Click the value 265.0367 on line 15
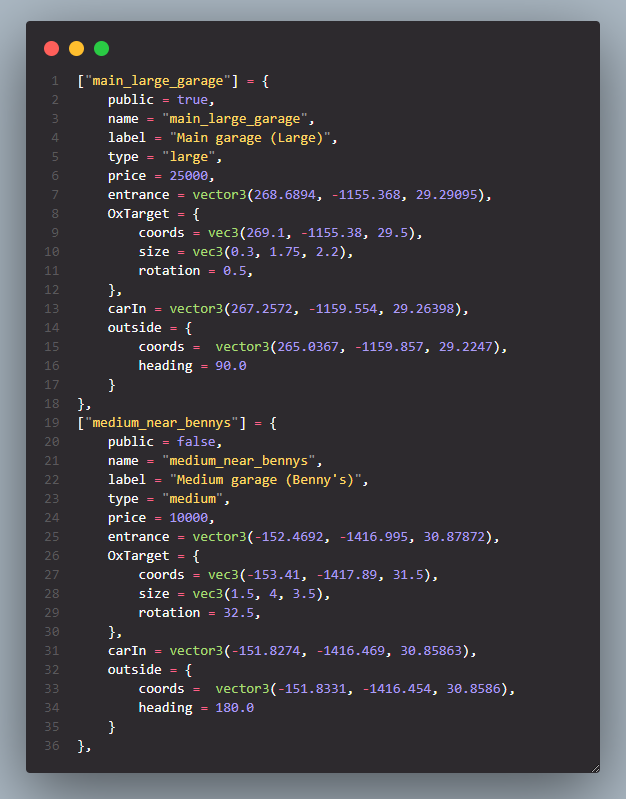This screenshot has width=626, height=799. (x=307, y=347)
